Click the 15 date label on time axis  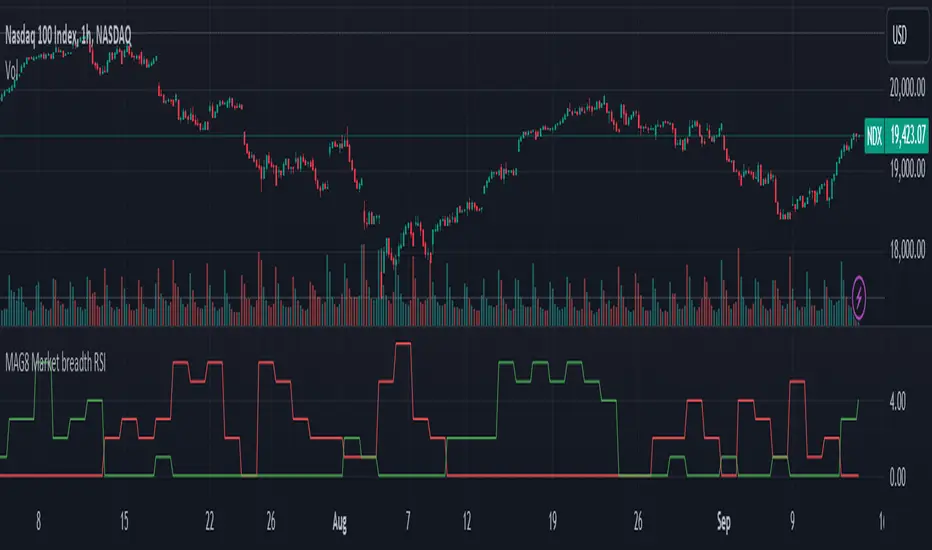click(124, 521)
